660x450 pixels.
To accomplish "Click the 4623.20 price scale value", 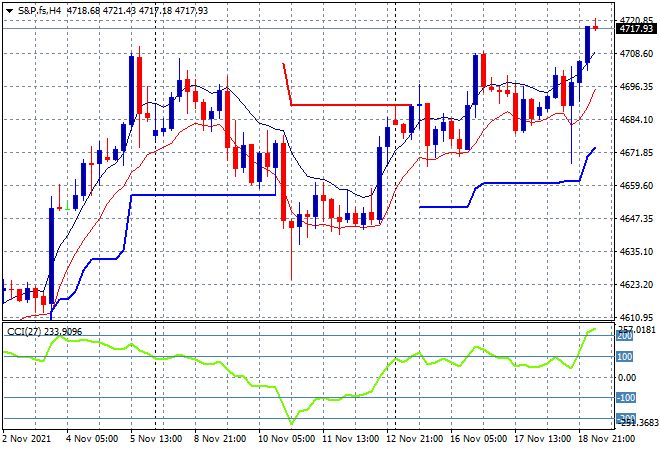I will coord(636,285).
